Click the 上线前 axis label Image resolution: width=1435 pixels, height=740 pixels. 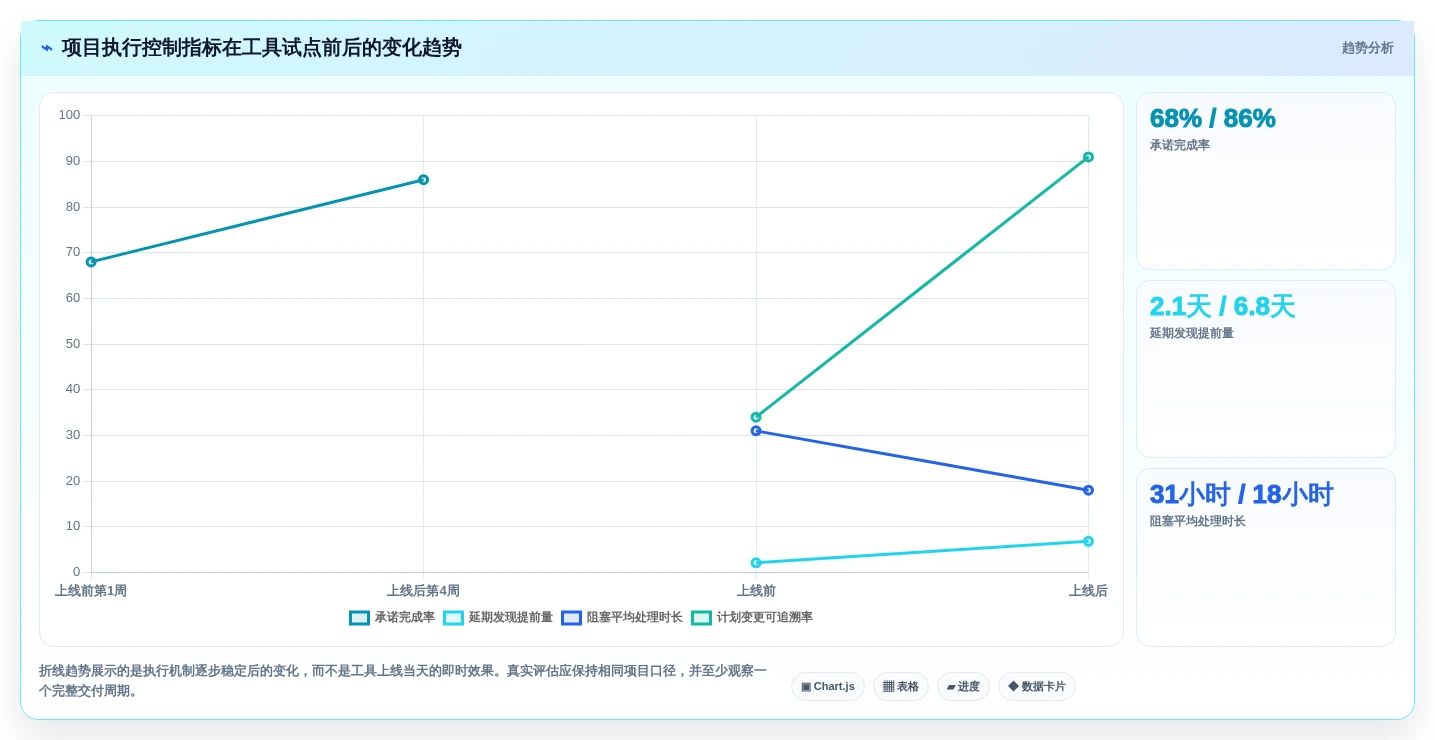click(x=756, y=591)
